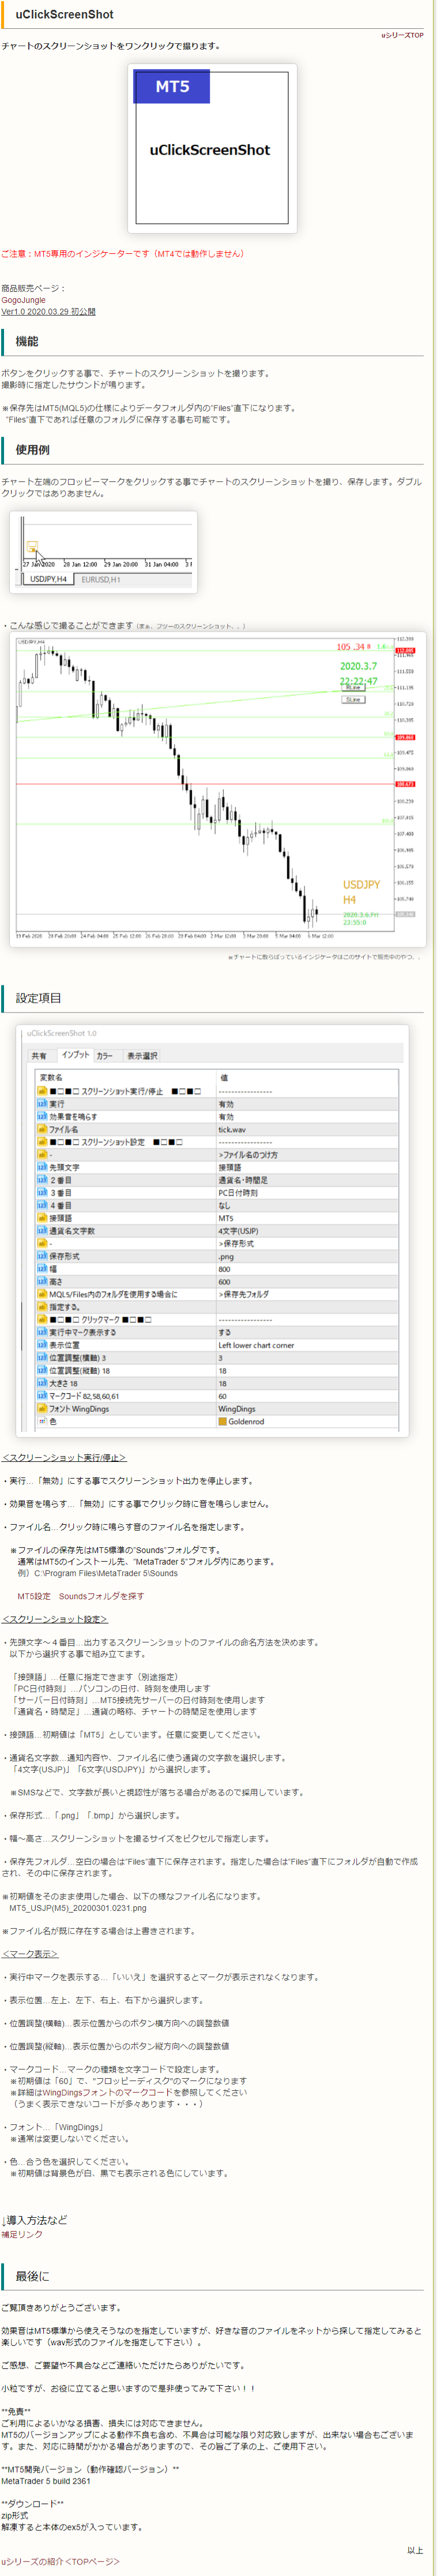
Task: Click the icon beside the 3番目 row
Action: point(43,1192)
